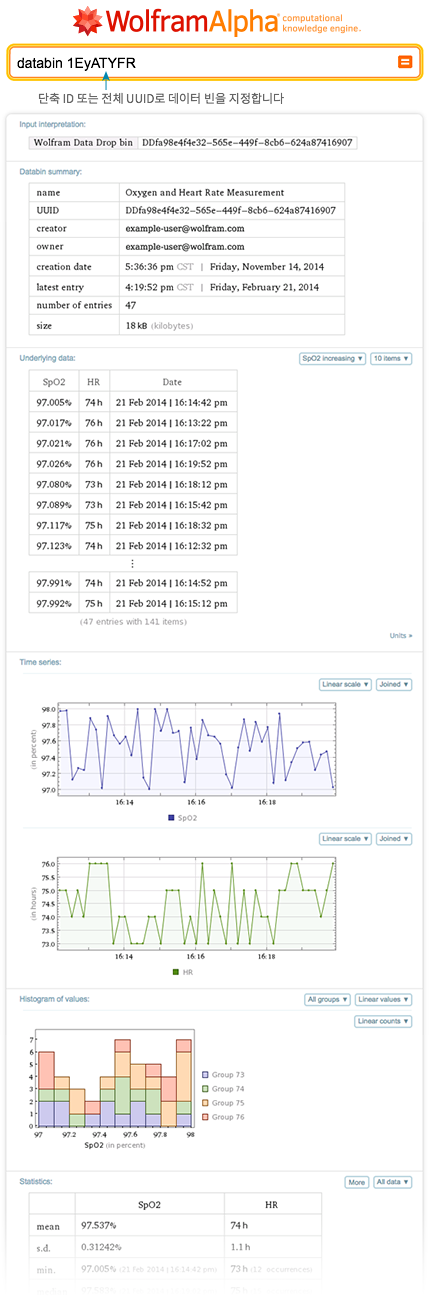Click creation date 'Friday, November 14, 2014'
This screenshot has width=429, height=1297.
click(265, 267)
